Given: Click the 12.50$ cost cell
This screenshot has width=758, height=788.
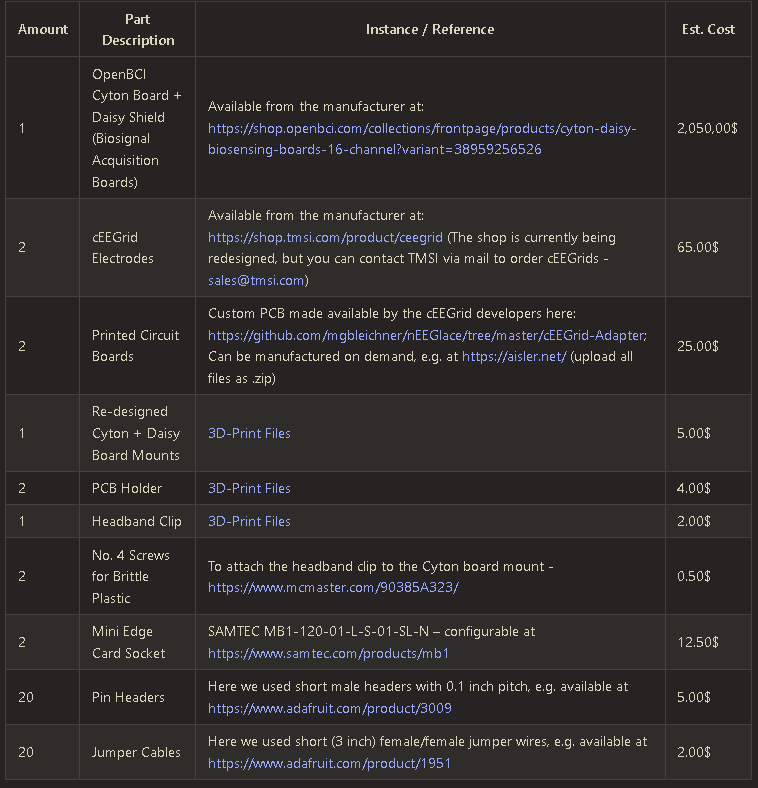Looking at the screenshot, I should pos(698,642).
